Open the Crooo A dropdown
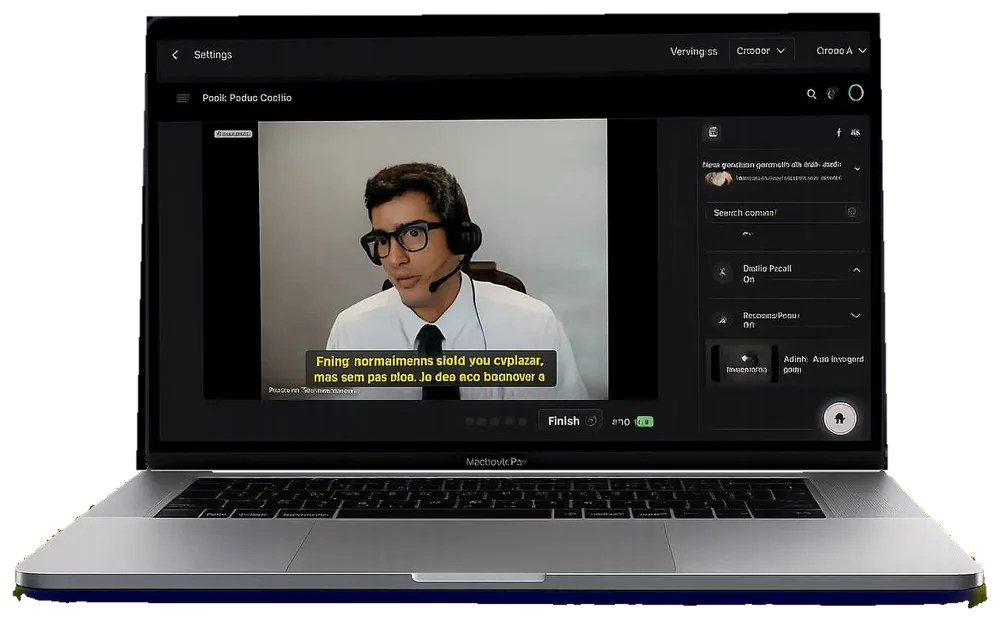 [841, 51]
